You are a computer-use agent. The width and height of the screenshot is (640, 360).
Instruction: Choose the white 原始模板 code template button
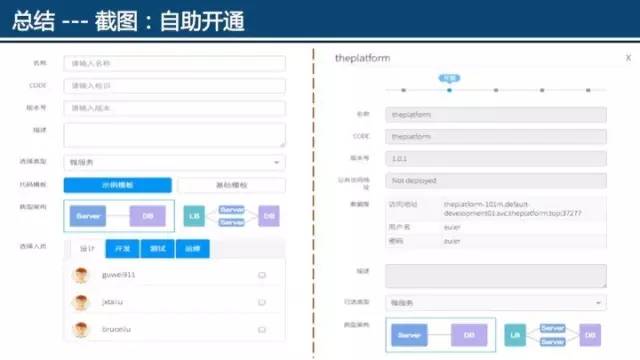(231, 185)
